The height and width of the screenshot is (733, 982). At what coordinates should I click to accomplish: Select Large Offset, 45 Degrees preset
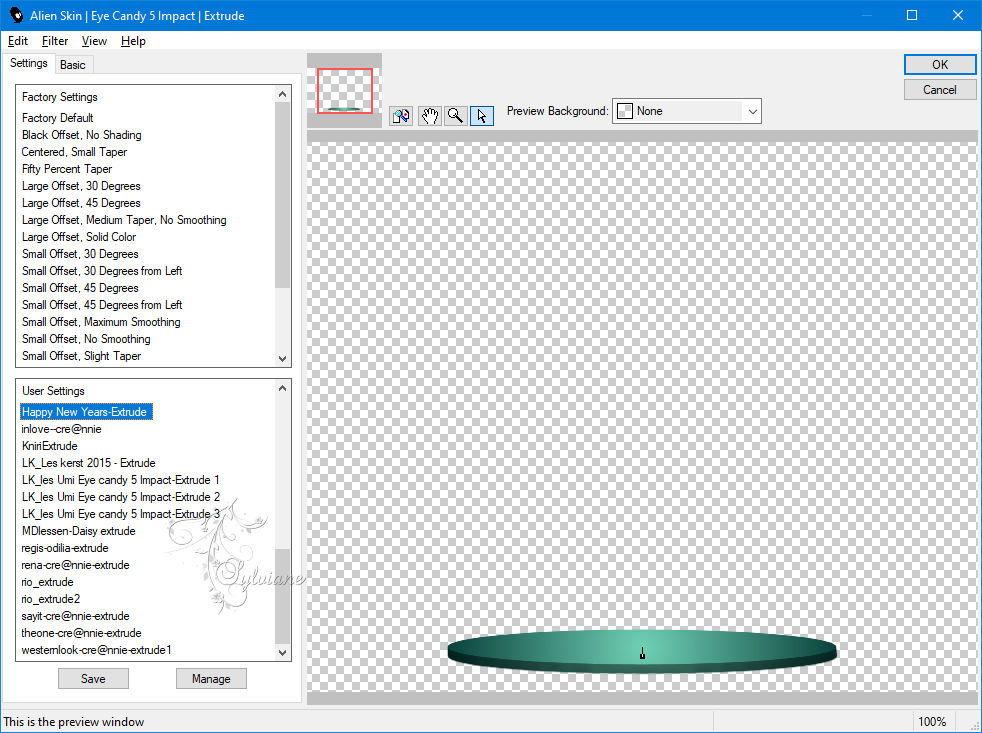coord(81,203)
